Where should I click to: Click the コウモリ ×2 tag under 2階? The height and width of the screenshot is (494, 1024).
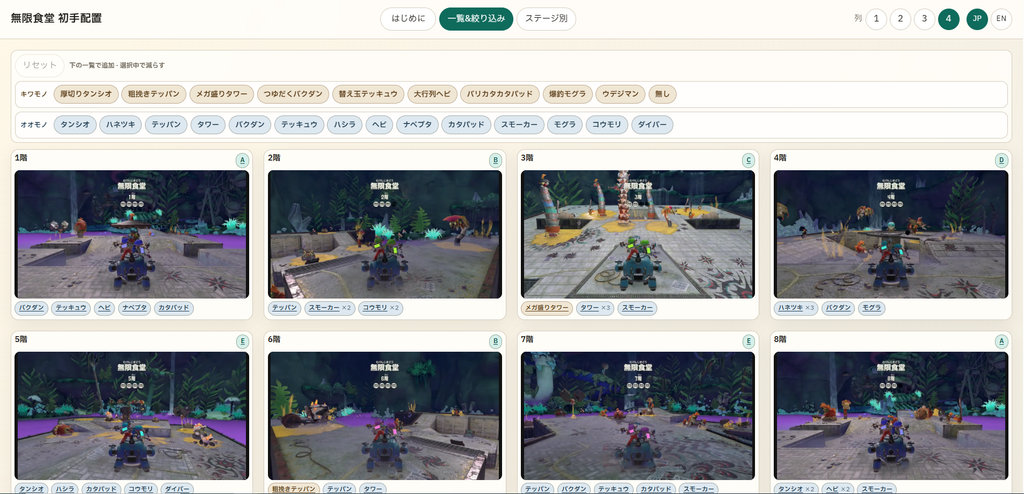381,308
